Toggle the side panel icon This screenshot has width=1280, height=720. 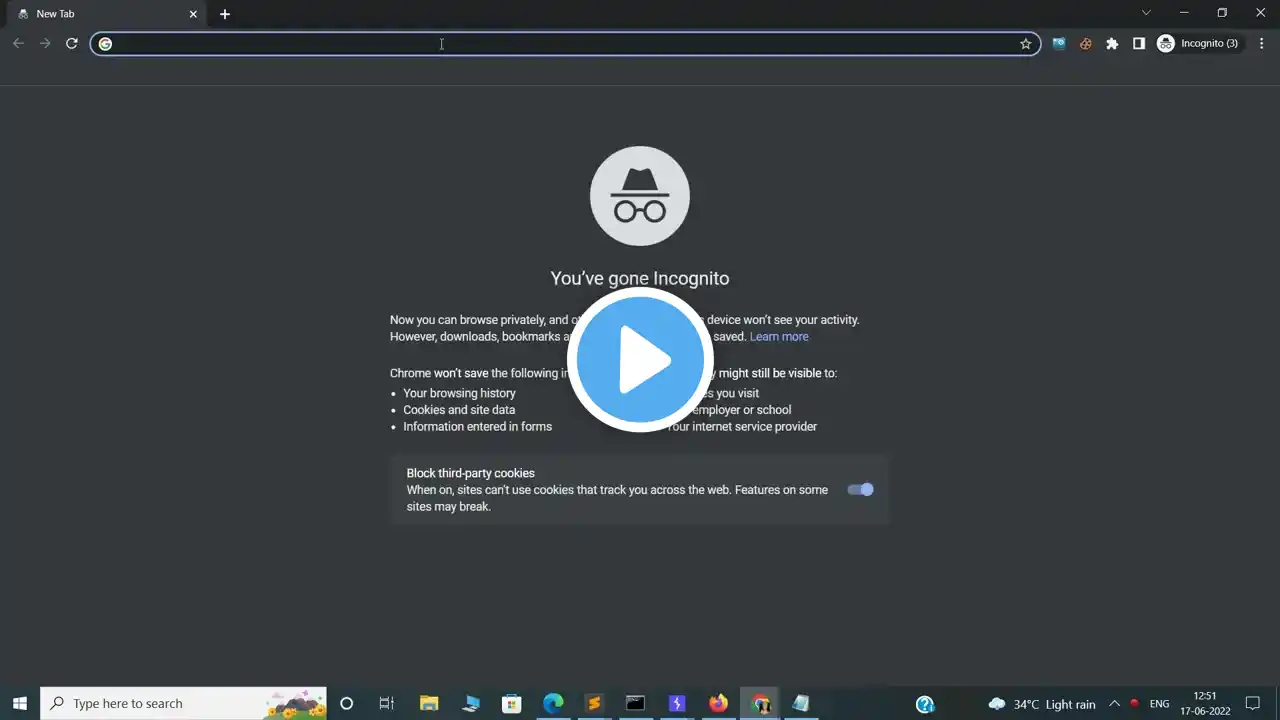point(1138,44)
